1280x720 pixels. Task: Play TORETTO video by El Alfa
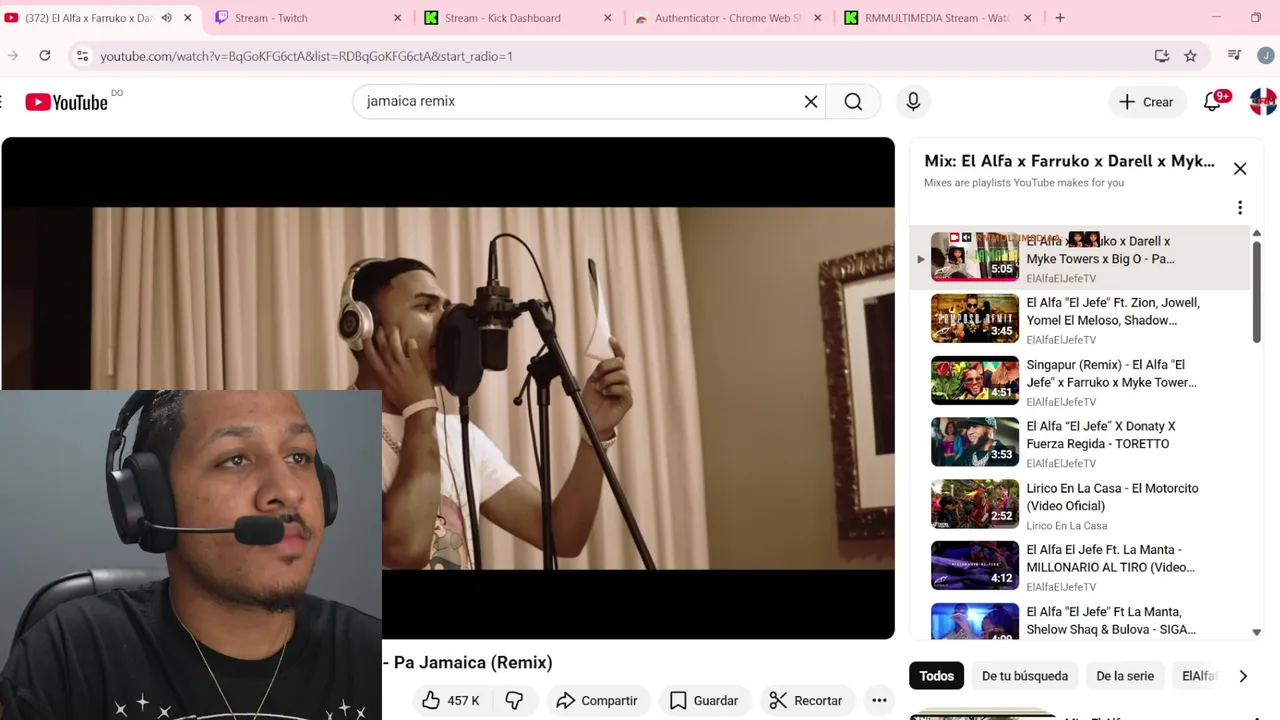click(x=1080, y=442)
